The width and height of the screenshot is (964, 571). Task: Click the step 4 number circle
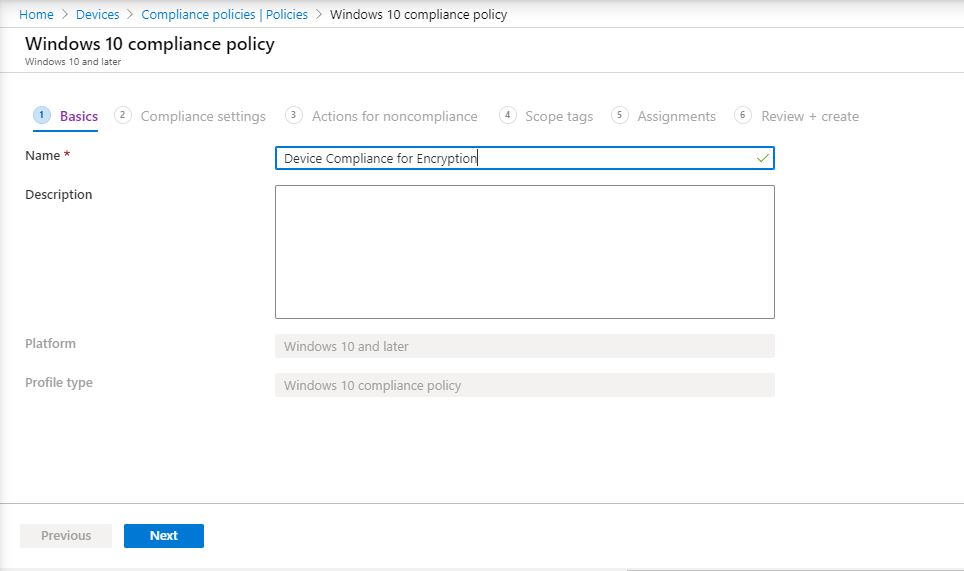tap(508, 115)
